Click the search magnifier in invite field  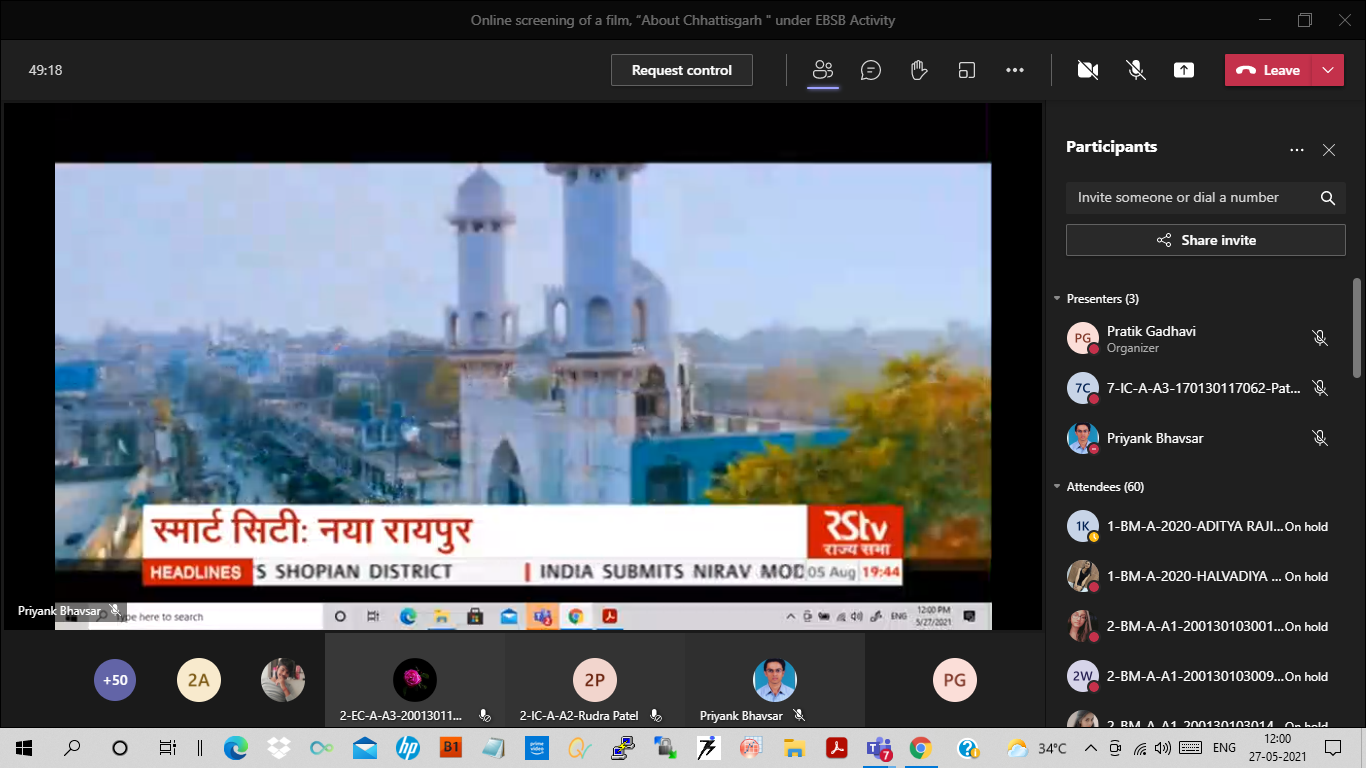tap(1328, 198)
